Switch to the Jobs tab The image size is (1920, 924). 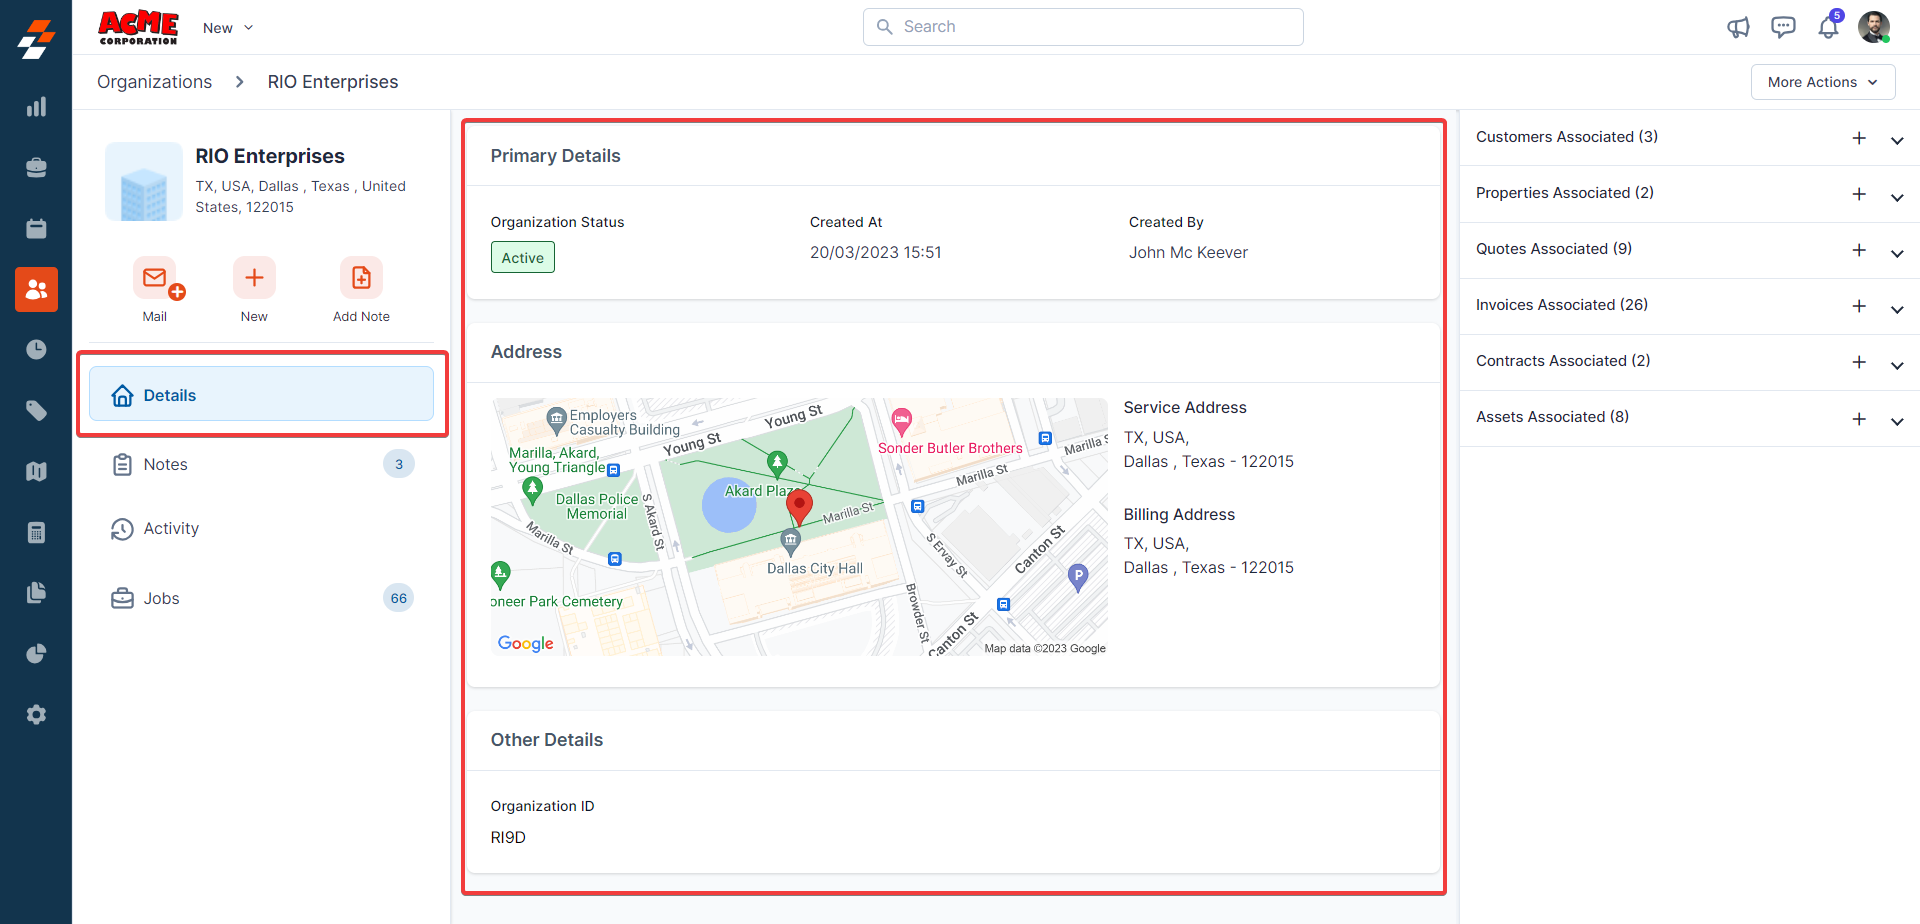click(162, 598)
